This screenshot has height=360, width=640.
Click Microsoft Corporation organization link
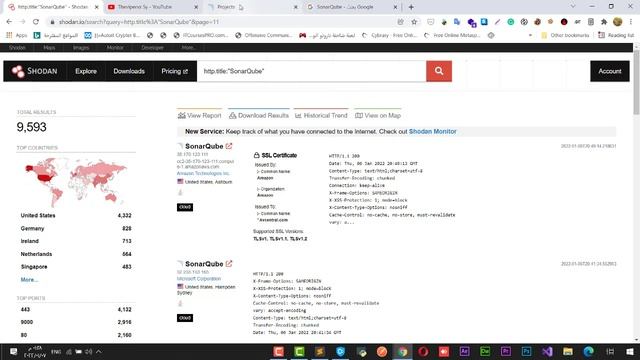(199, 279)
